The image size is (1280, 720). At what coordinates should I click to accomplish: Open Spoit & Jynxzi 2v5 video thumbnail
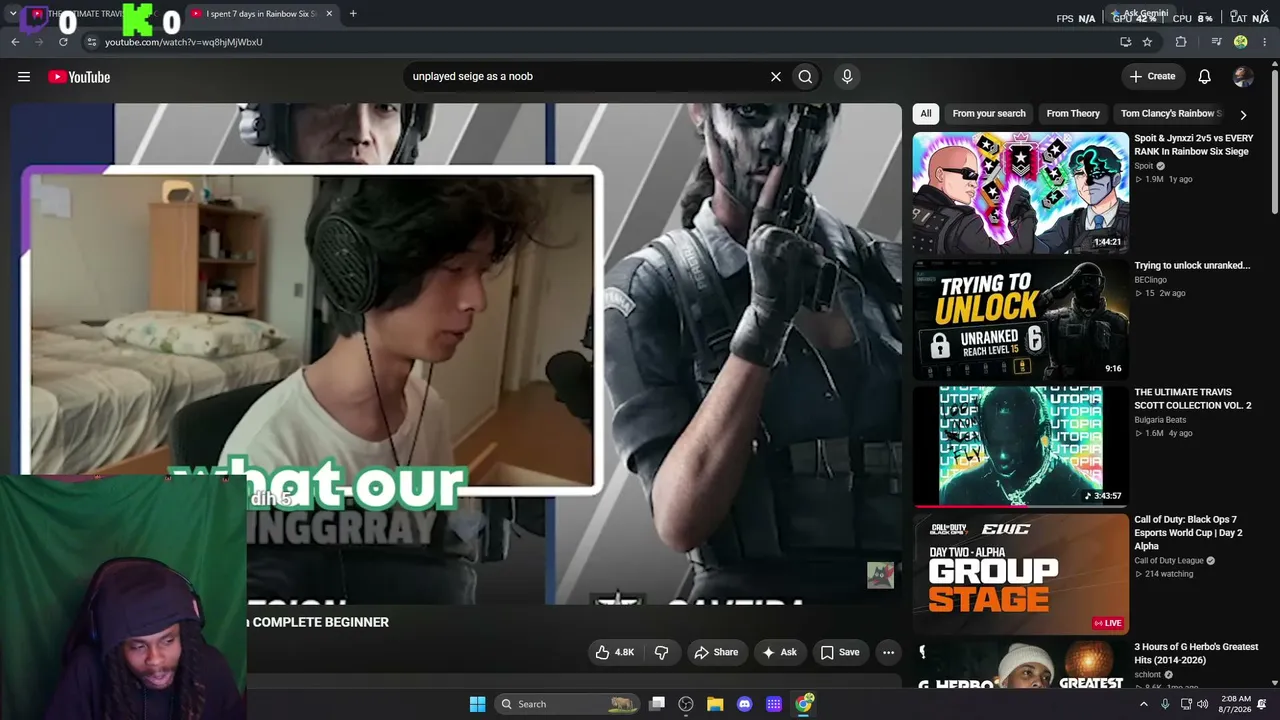[x=1021, y=193]
